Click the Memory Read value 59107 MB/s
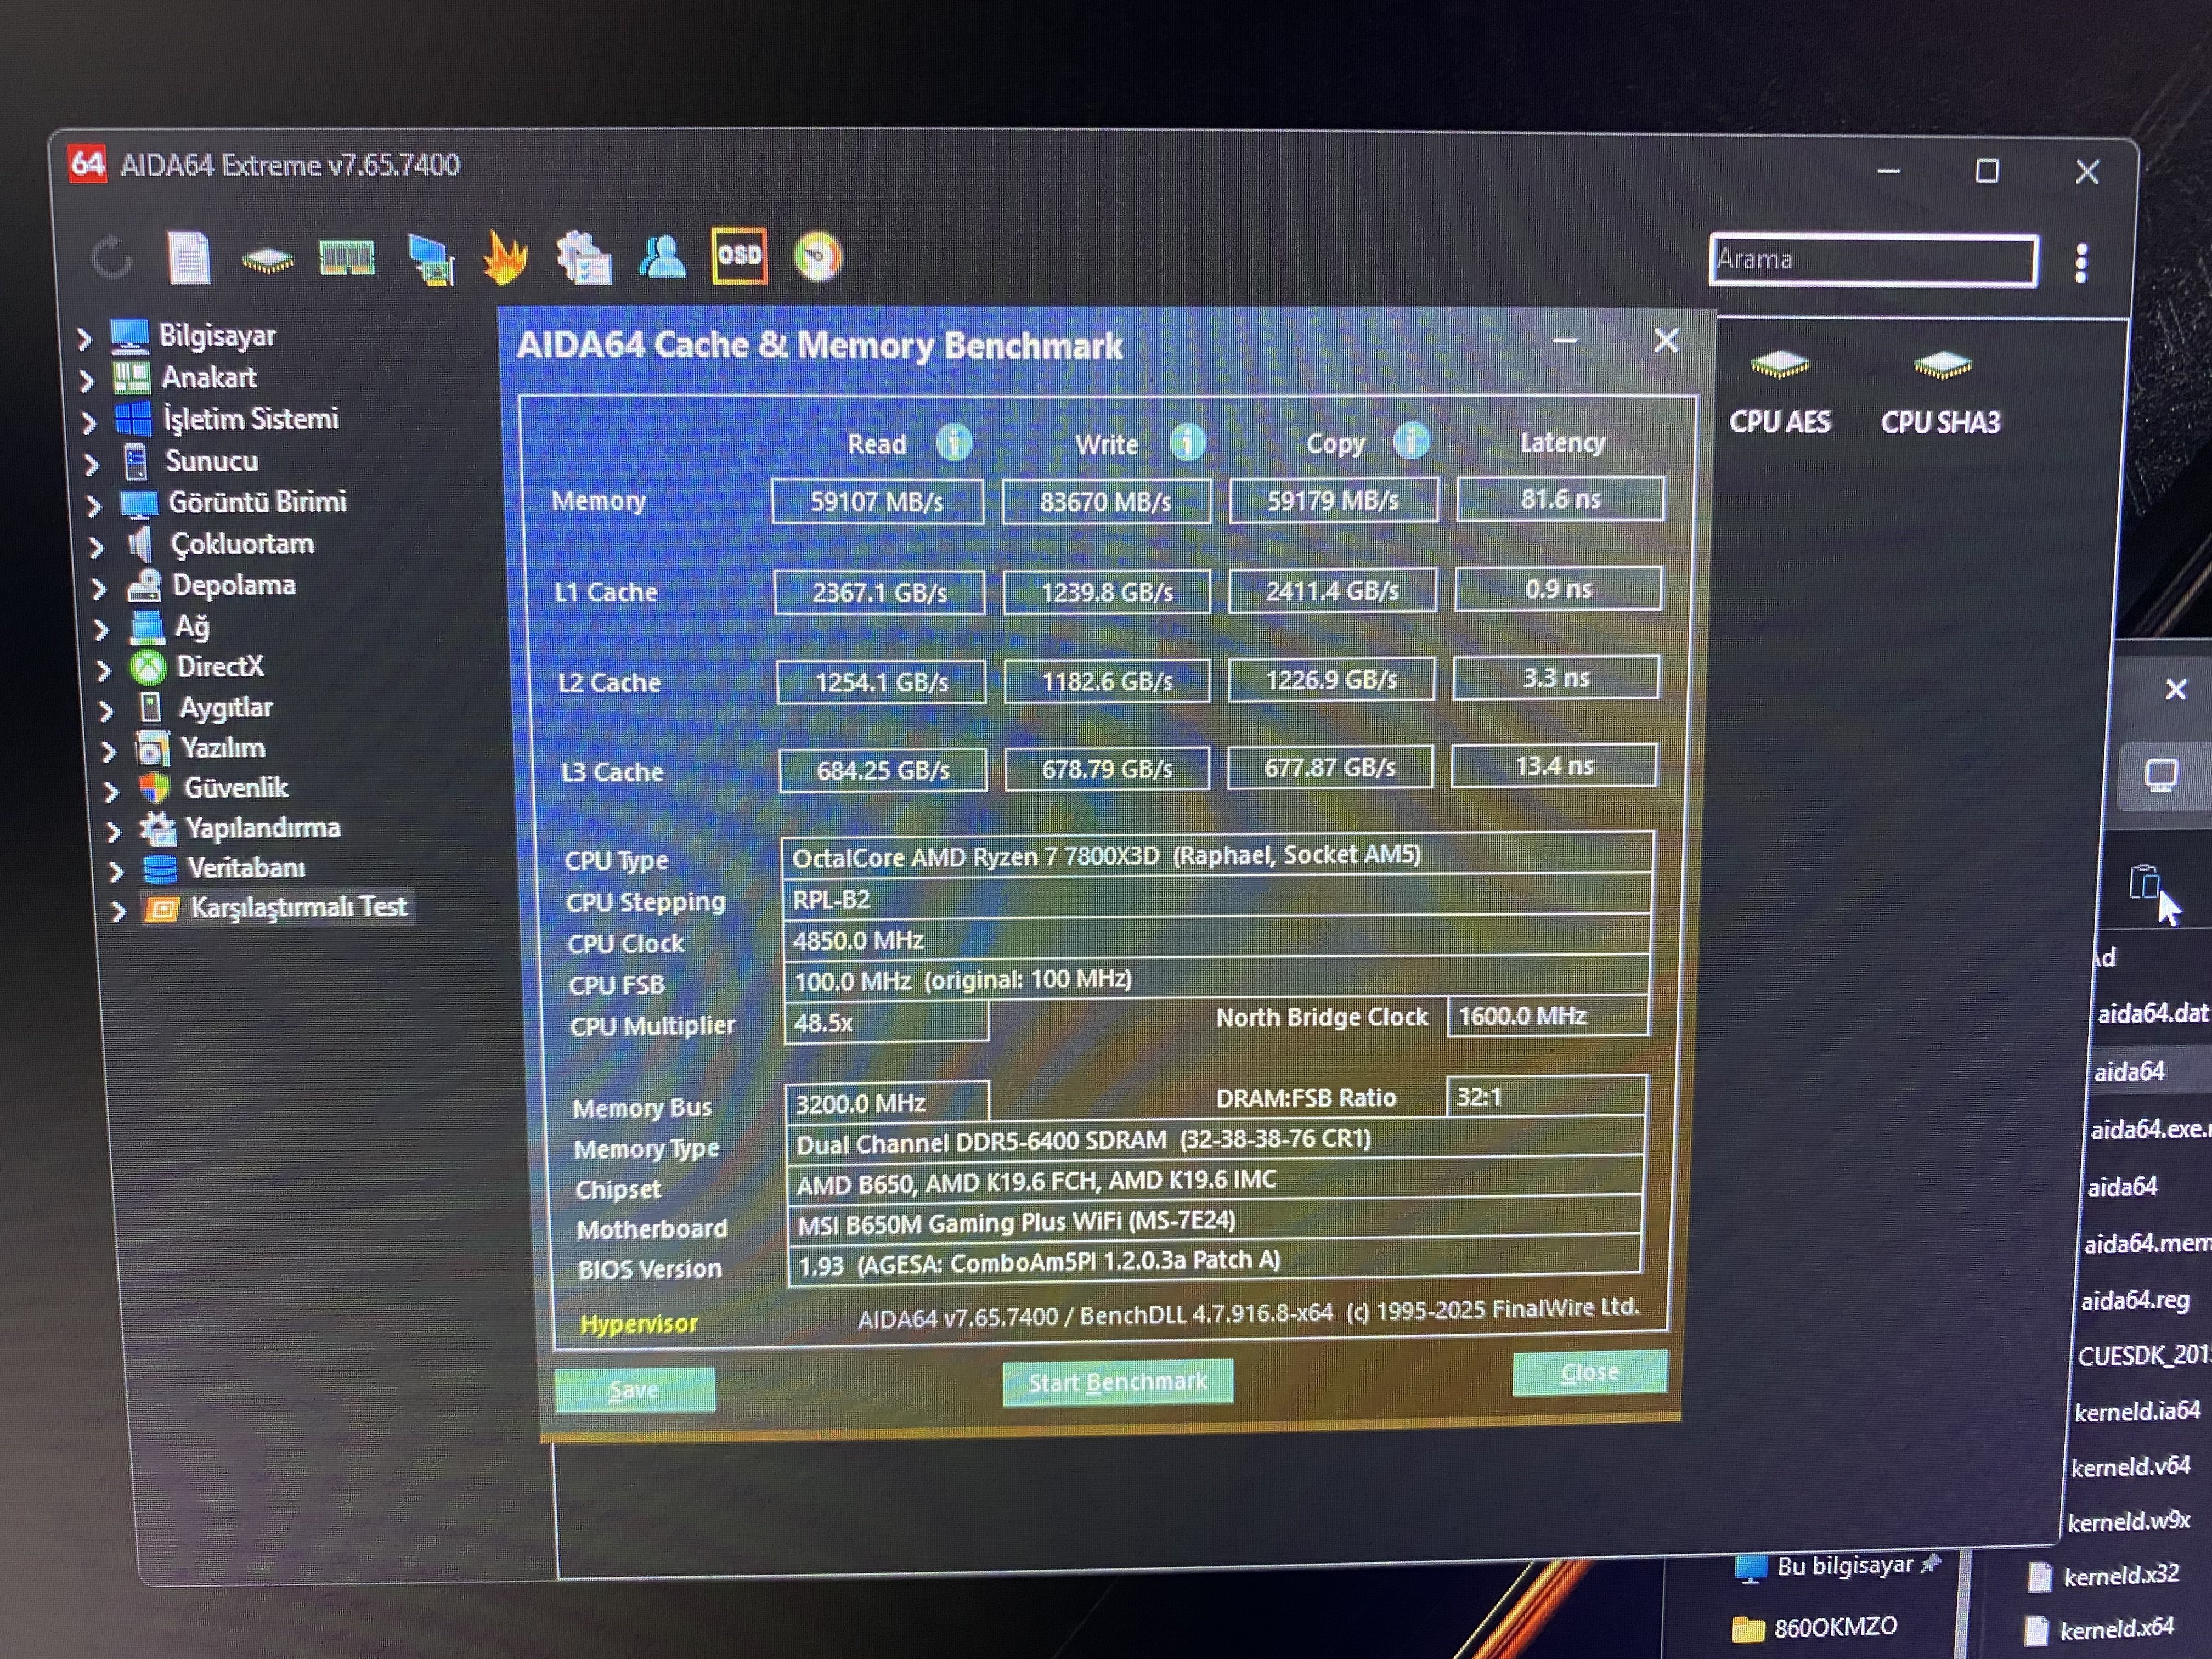The height and width of the screenshot is (1659, 2212). coord(877,501)
